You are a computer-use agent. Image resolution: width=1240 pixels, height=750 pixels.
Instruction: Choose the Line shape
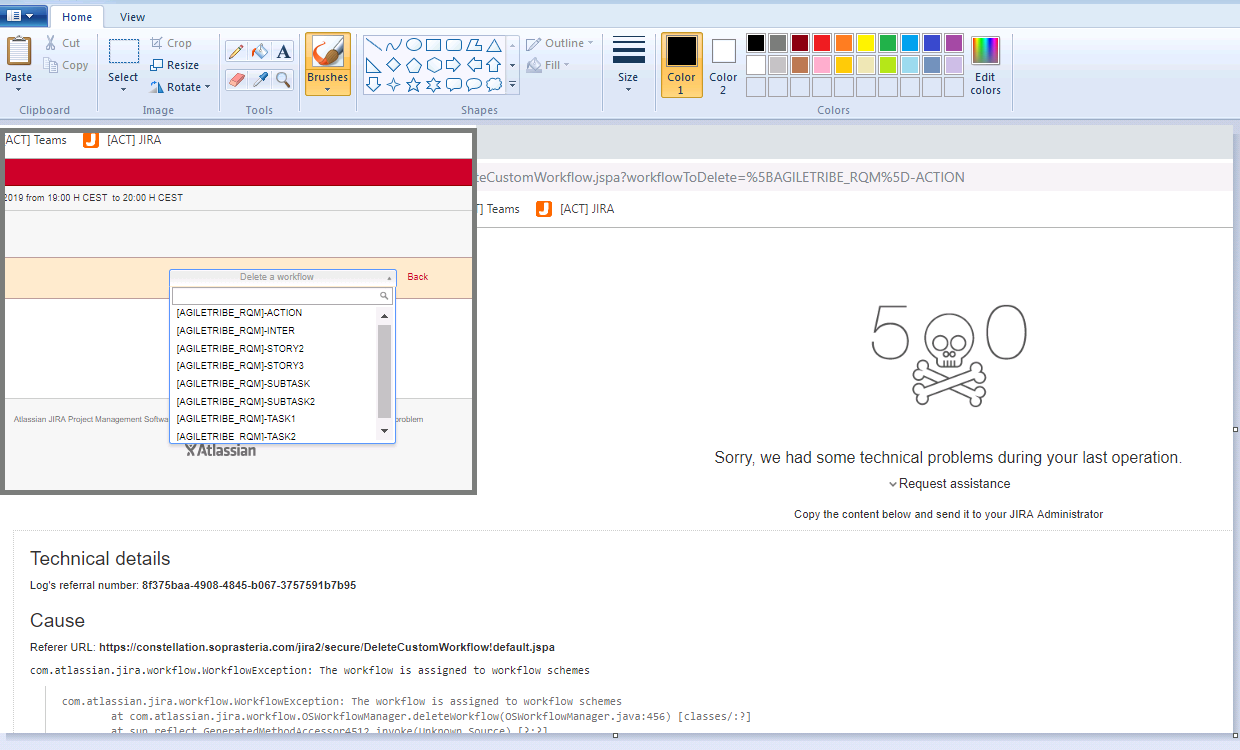pos(373,45)
